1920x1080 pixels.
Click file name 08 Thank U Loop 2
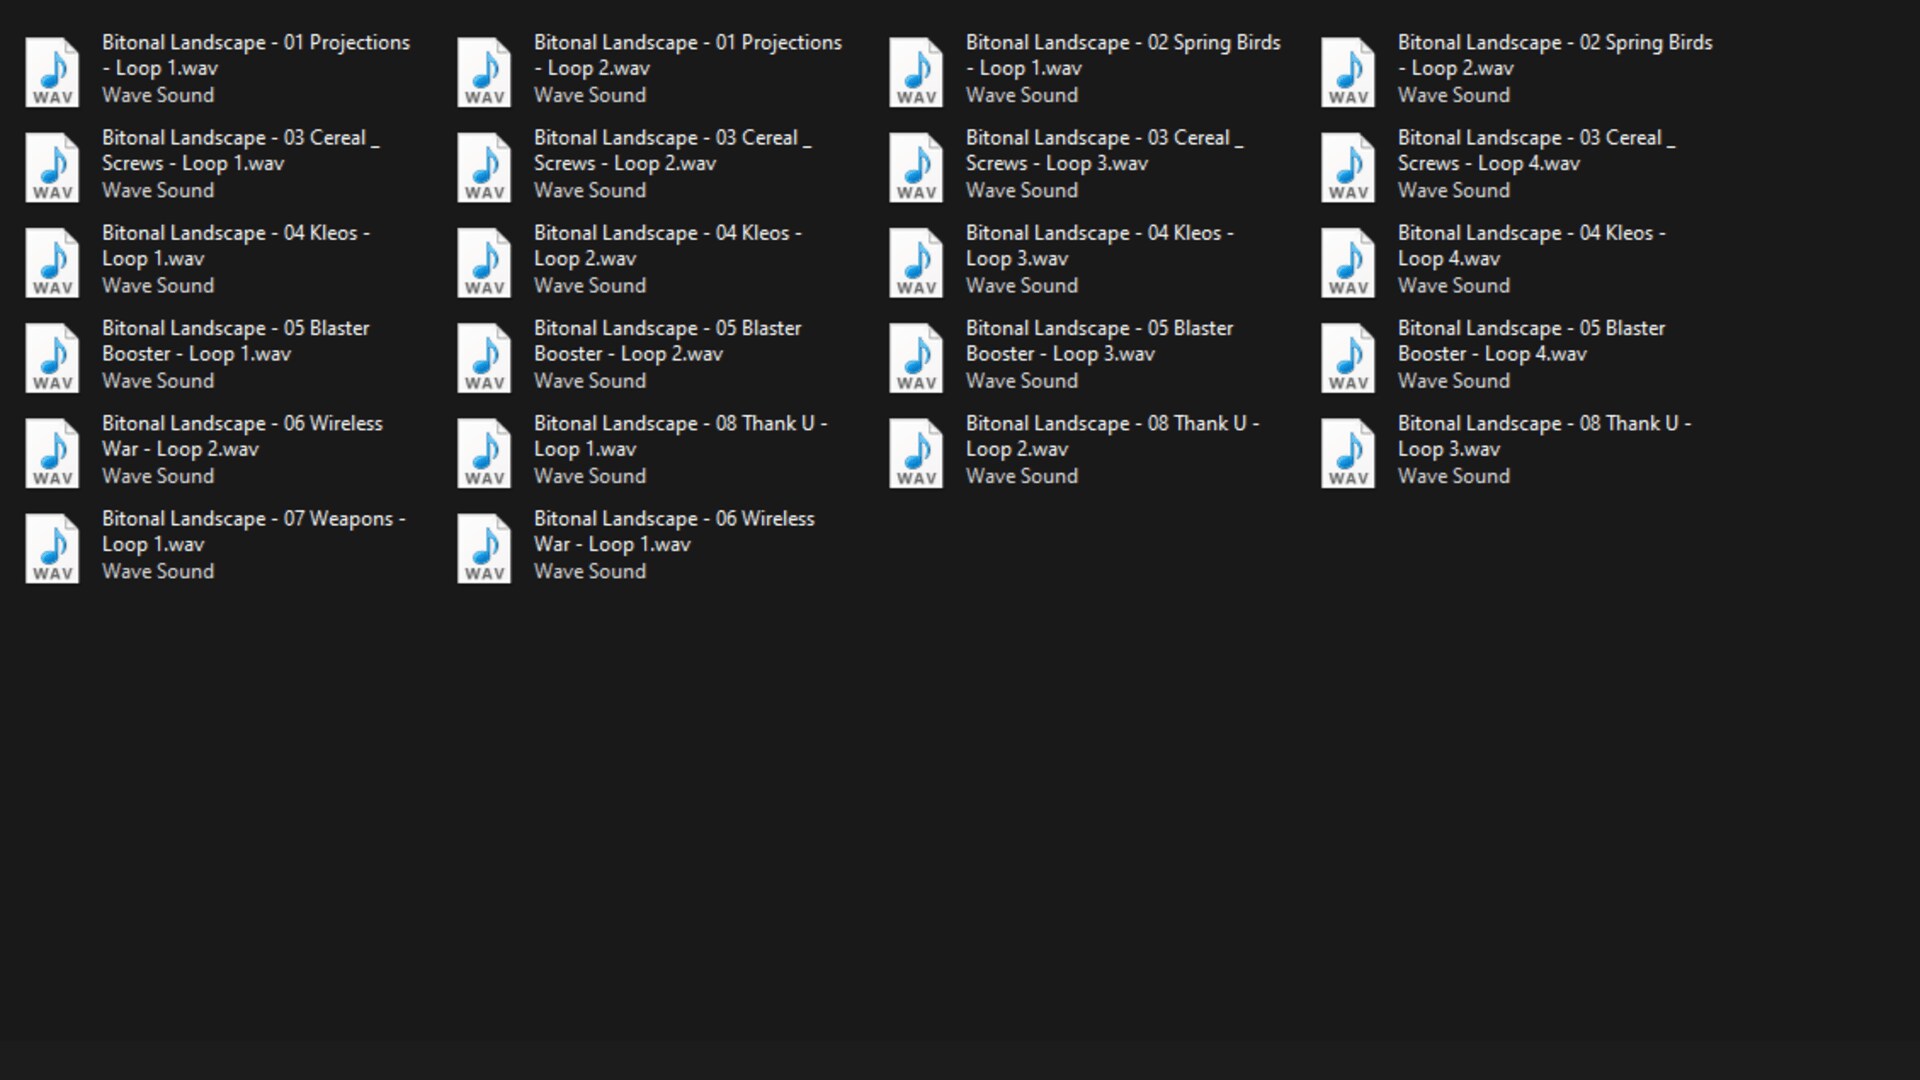click(1112, 436)
